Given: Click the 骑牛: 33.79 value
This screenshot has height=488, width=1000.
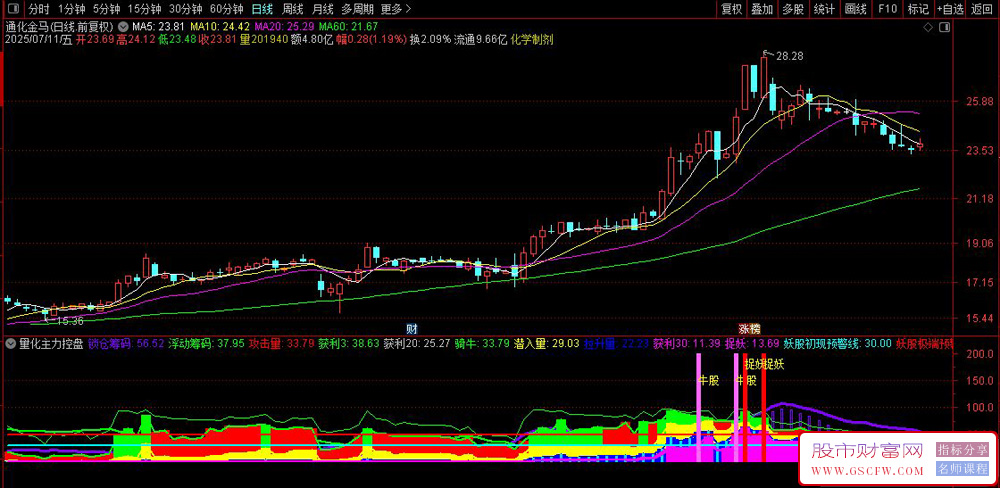Looking at the screenshot, I should [x=482, y=344].
